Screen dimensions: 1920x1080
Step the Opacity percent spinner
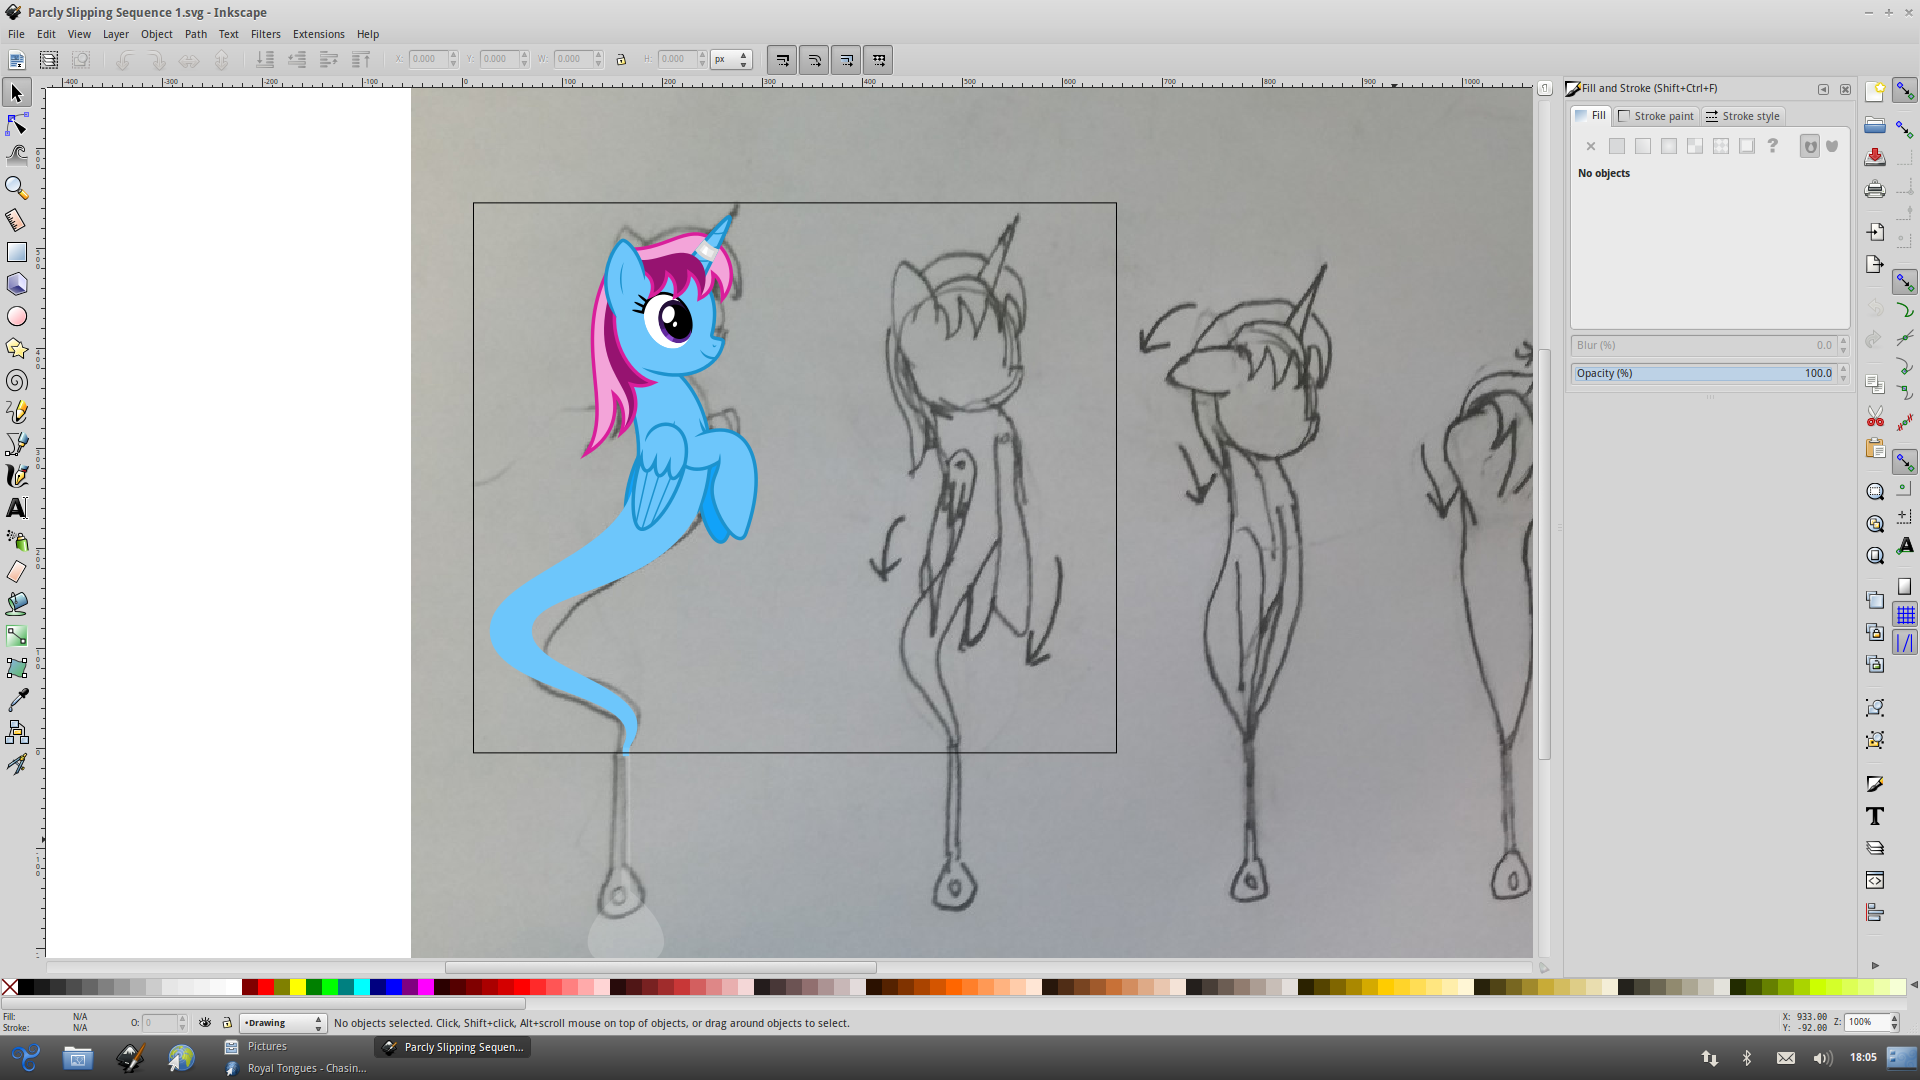click(x=1843, y=373)
